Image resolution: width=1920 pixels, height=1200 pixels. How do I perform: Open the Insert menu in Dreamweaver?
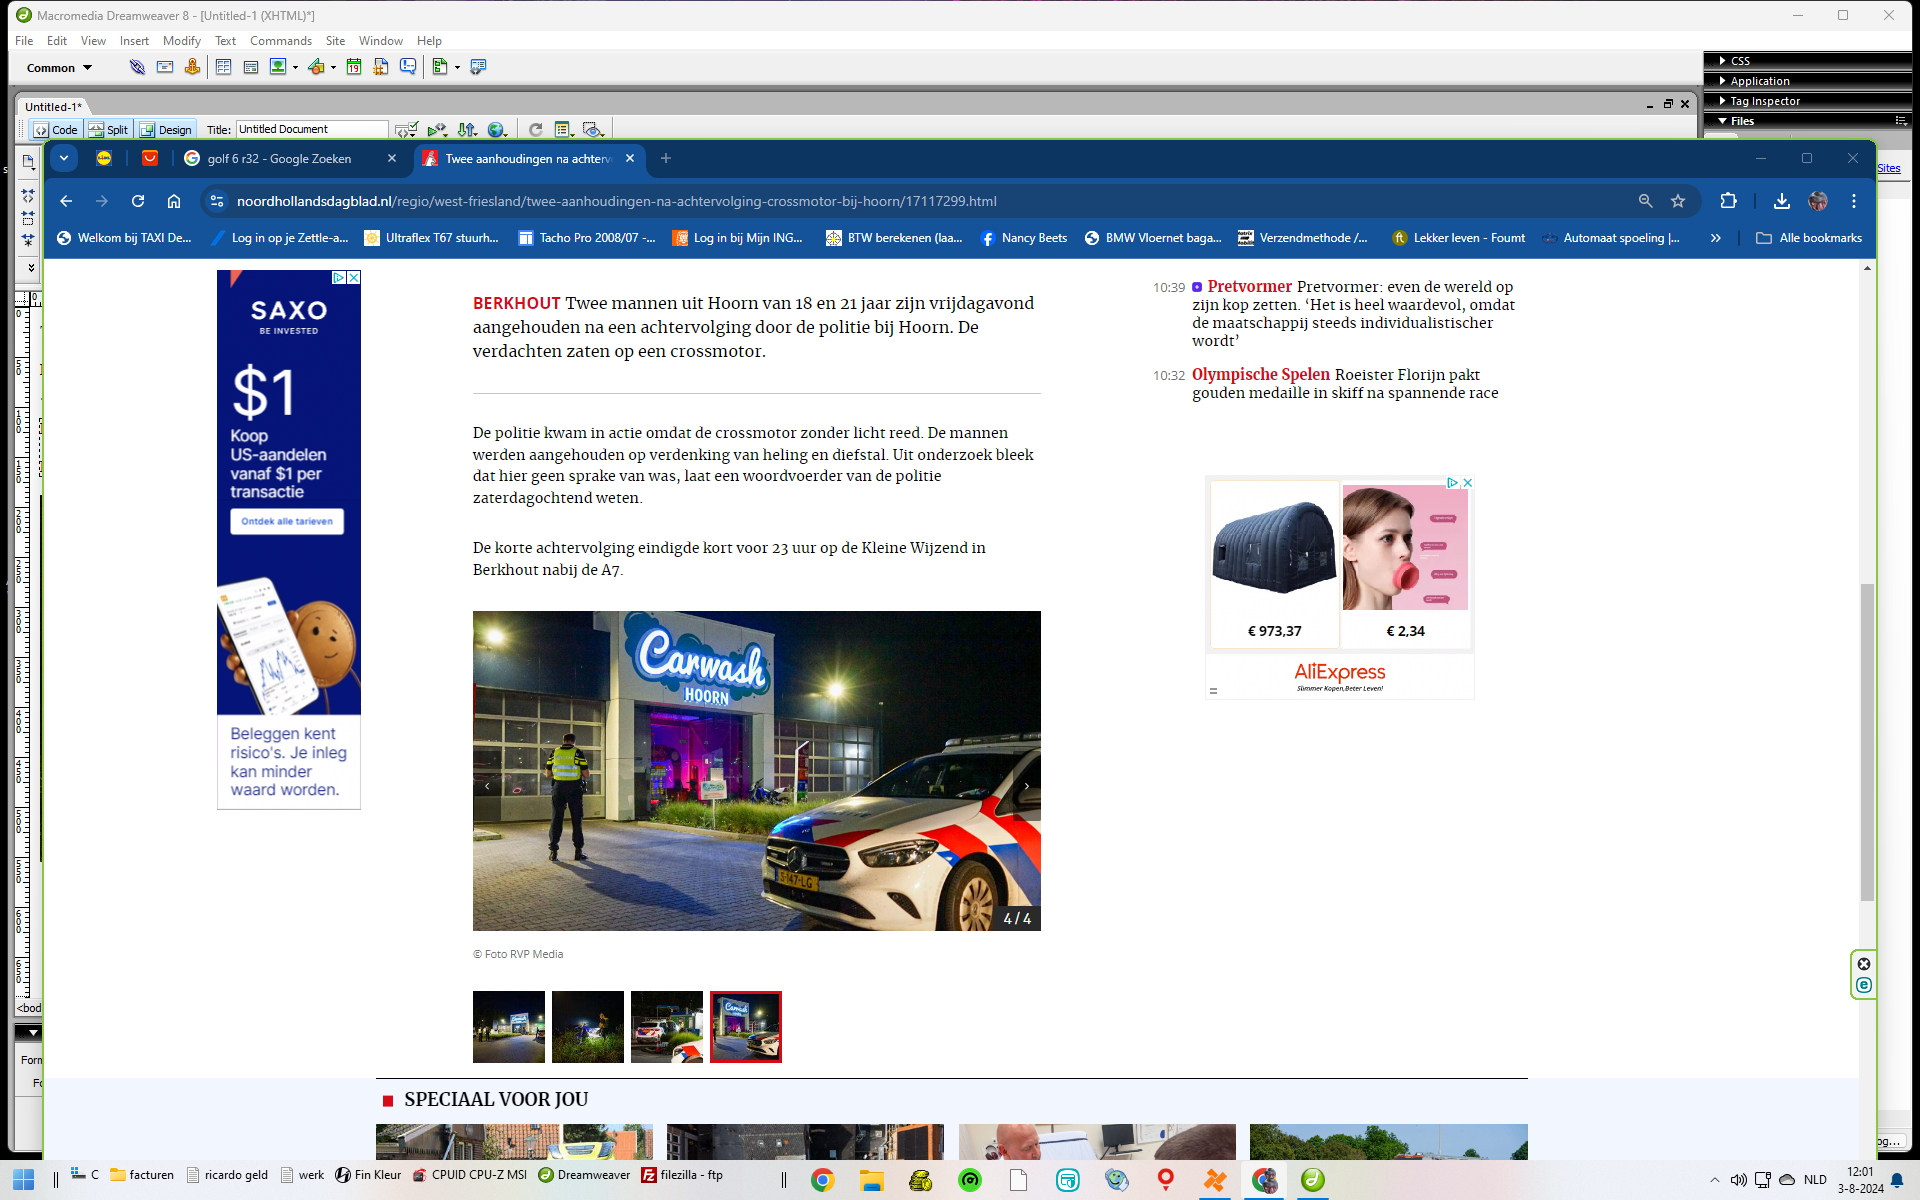(134, 41)
